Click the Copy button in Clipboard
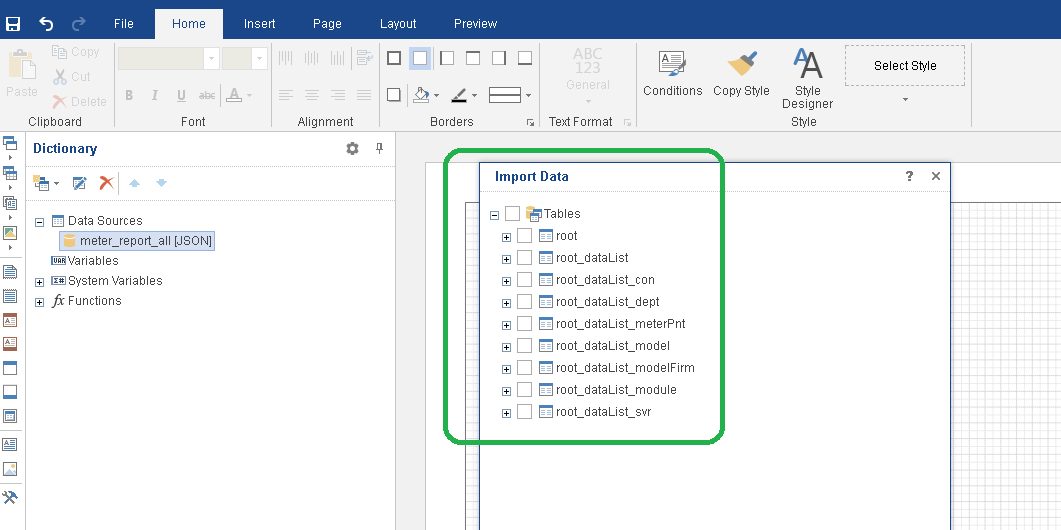 point(76,52)
